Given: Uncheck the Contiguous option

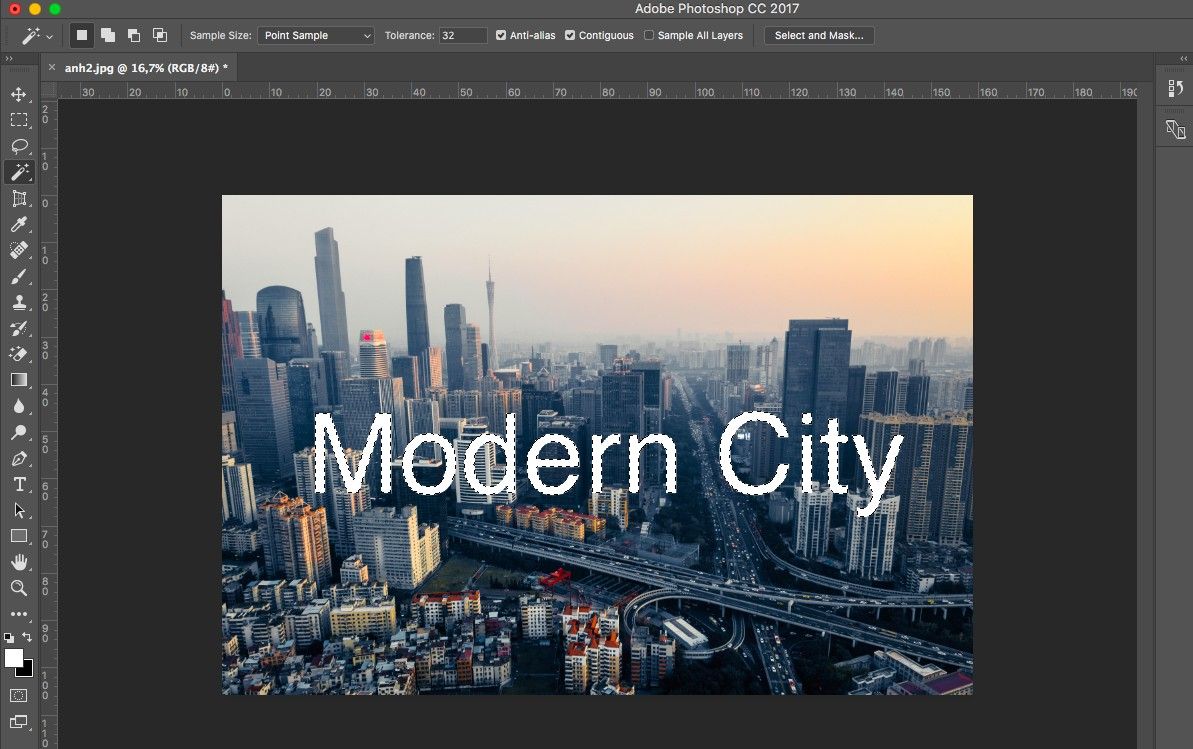Looking at the screenshot, I should coord(570,35).
